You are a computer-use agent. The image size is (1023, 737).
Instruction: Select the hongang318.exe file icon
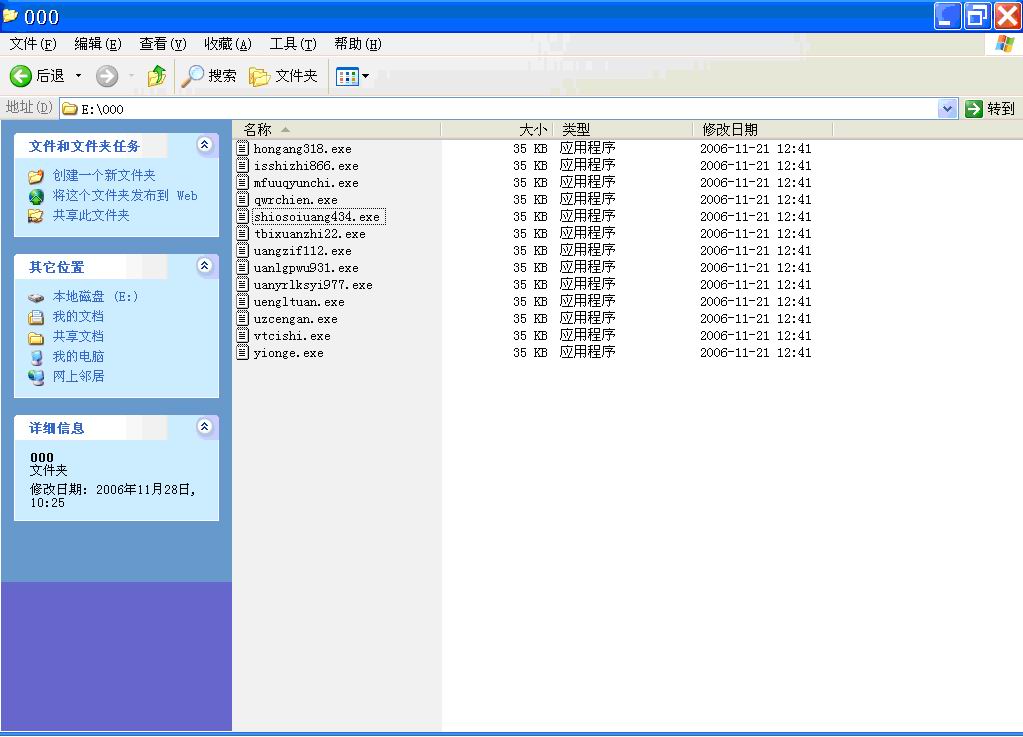pyautogui.click(x=242, y=149)
